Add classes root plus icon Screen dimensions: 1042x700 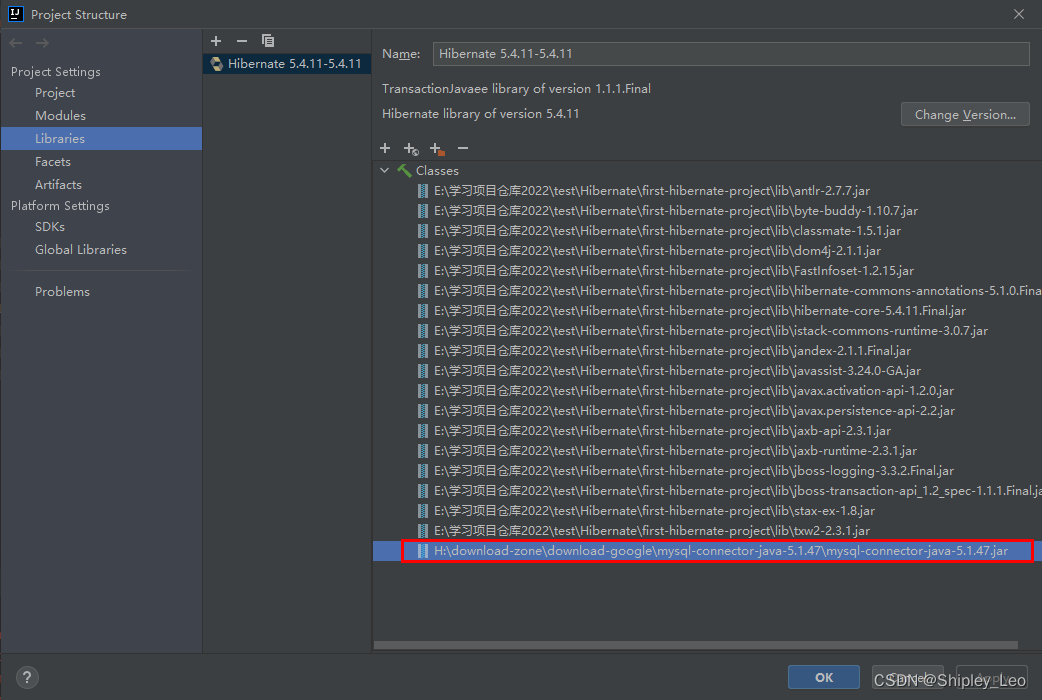(385, 148)
